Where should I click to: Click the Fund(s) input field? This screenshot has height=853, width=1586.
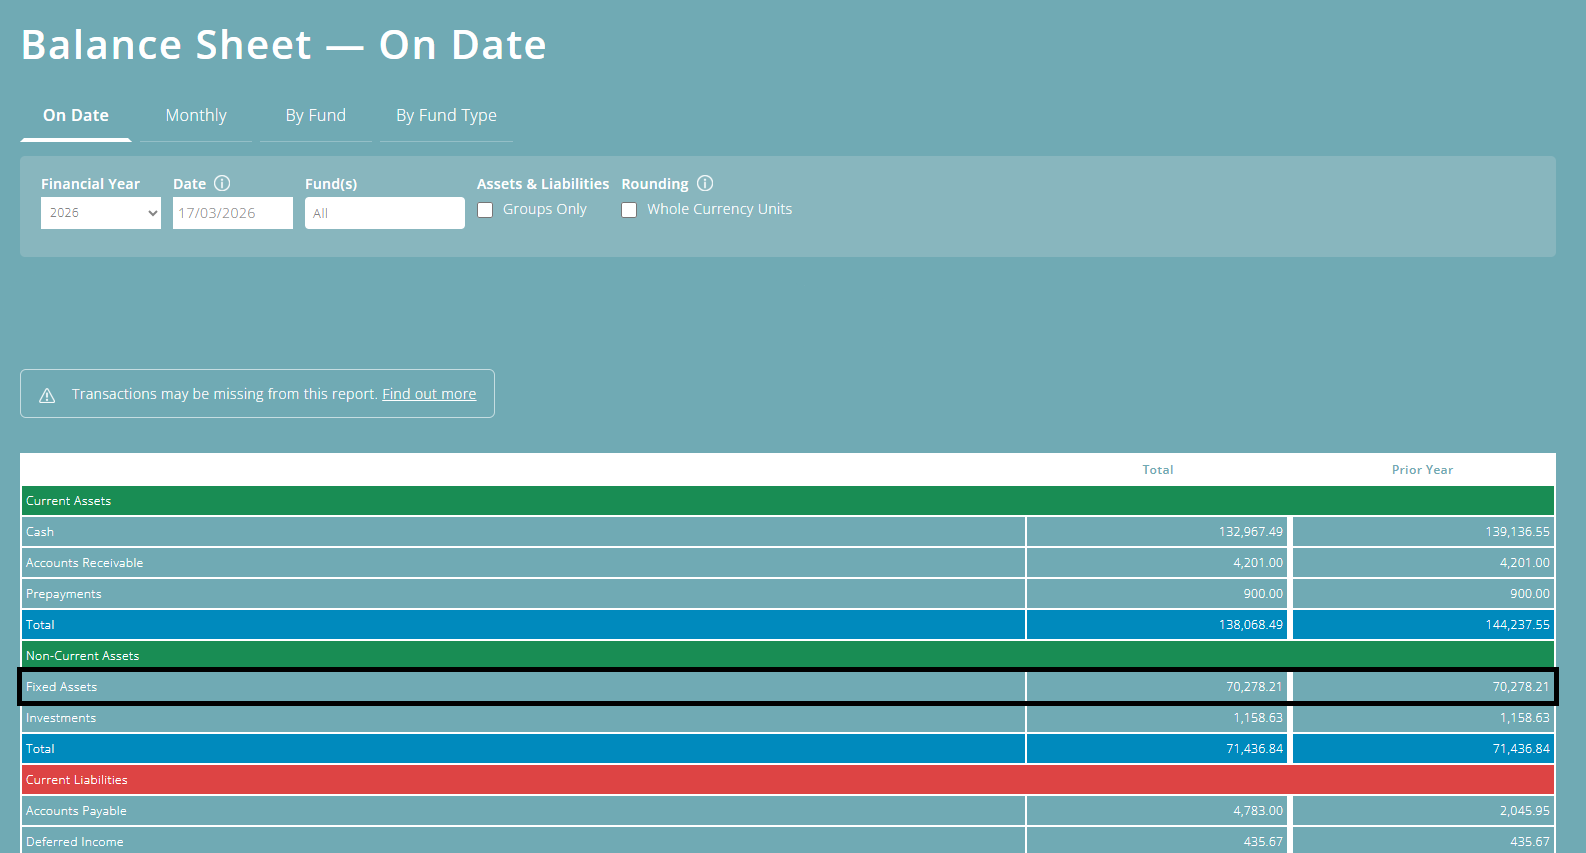point(385,213)
